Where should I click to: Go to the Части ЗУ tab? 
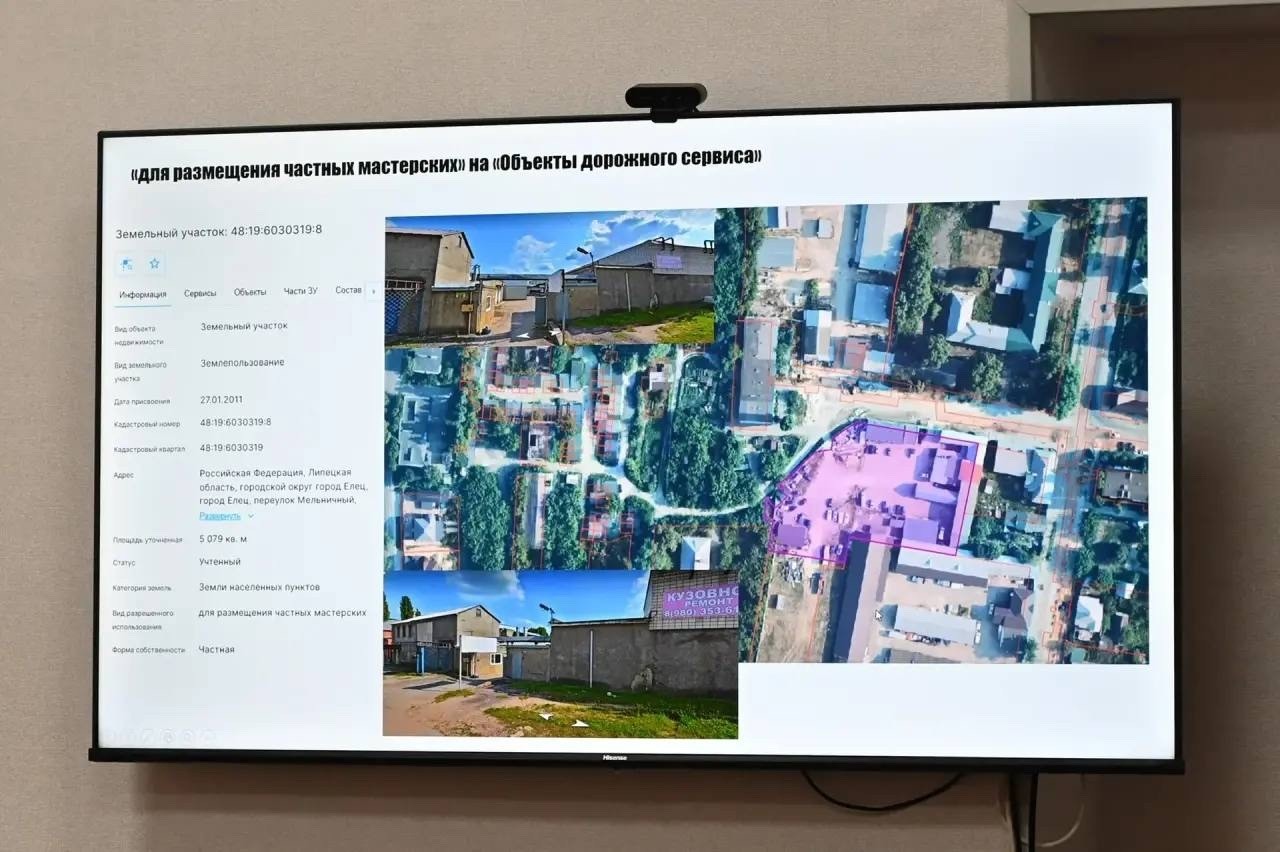(x=300, y=291)
